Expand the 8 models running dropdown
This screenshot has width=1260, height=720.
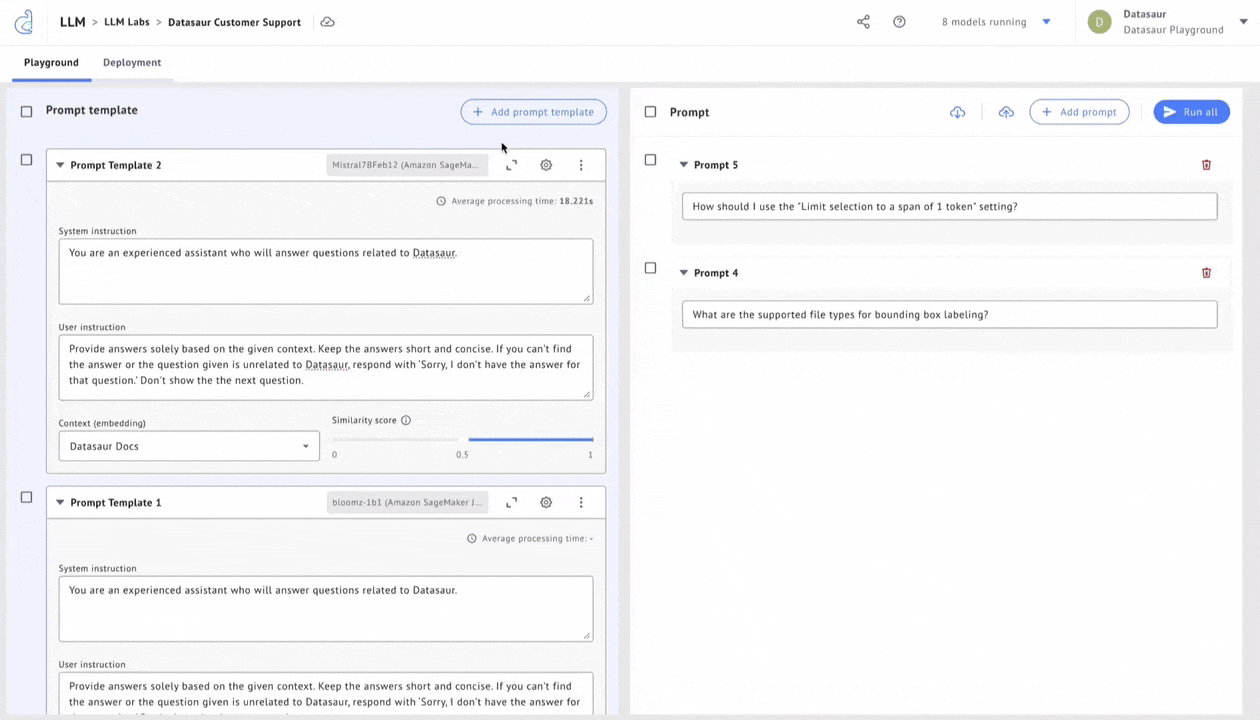[1046, 22]
